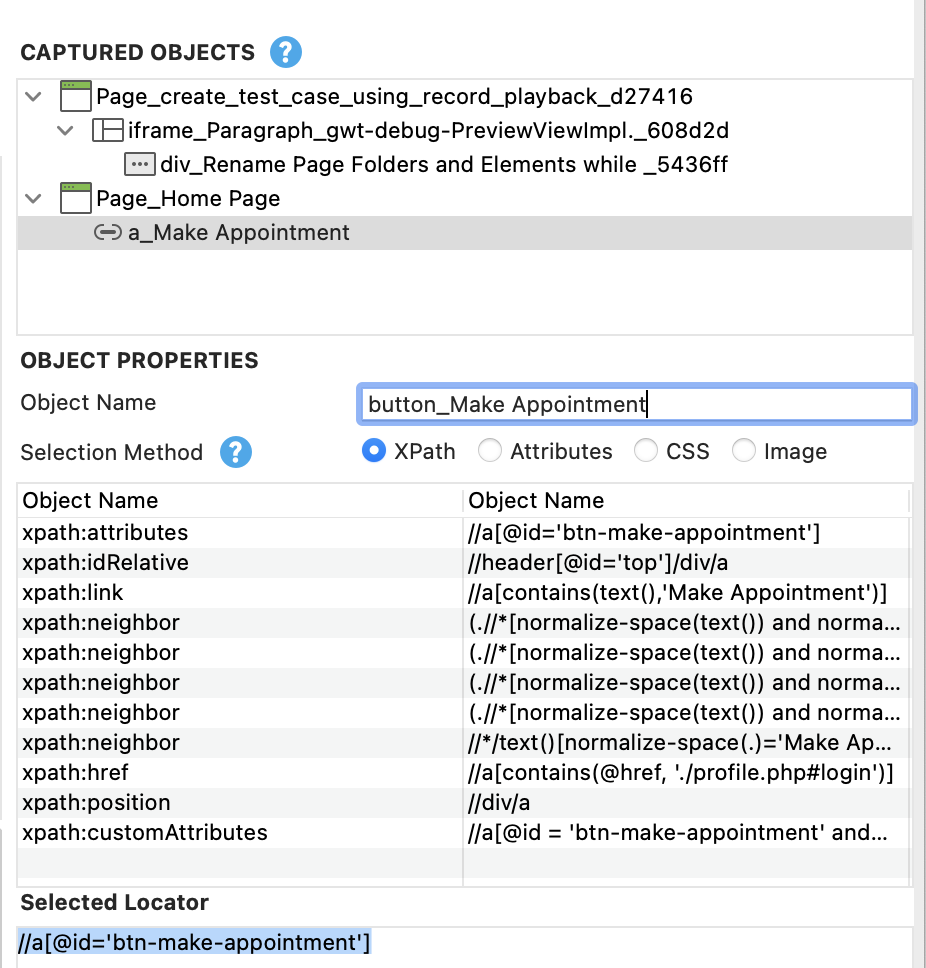
Task: Select the XPath radio button
Action: [372, 451]
